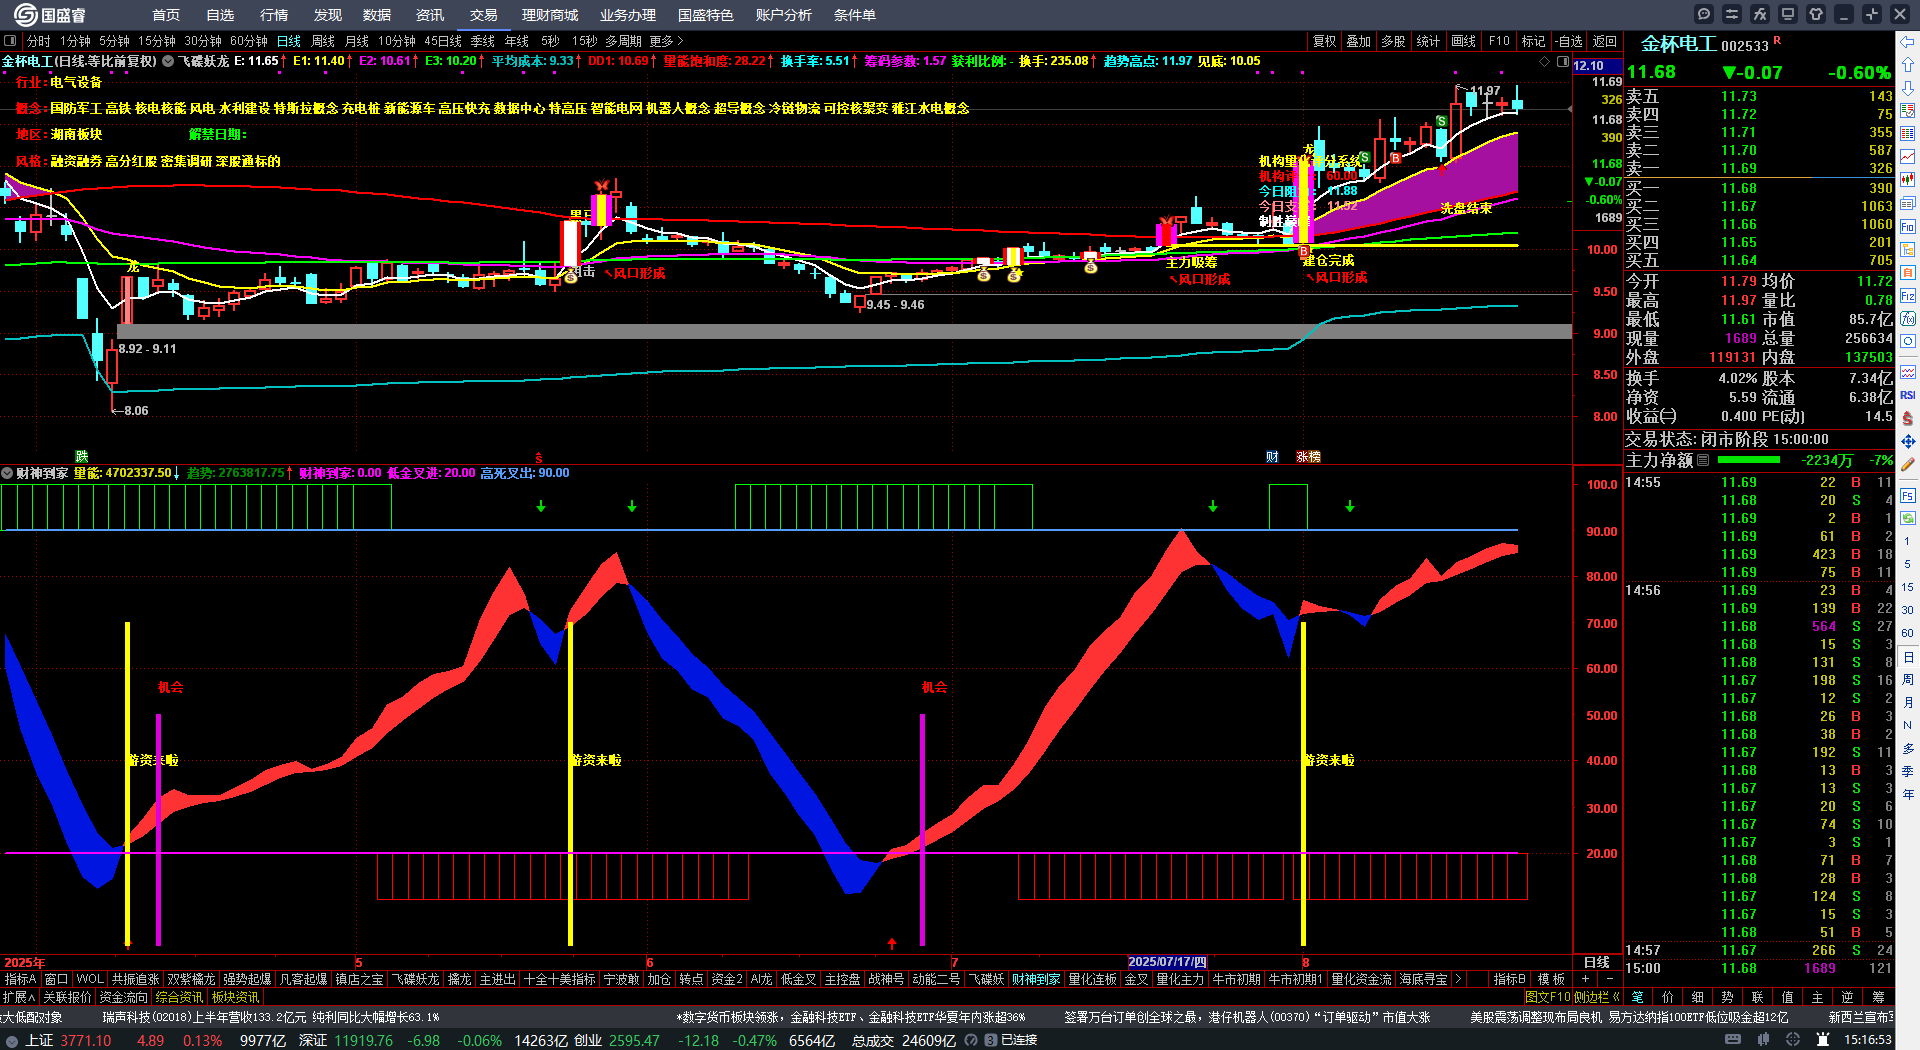Click the monitor screen layout icon

tap(1788, 14)
